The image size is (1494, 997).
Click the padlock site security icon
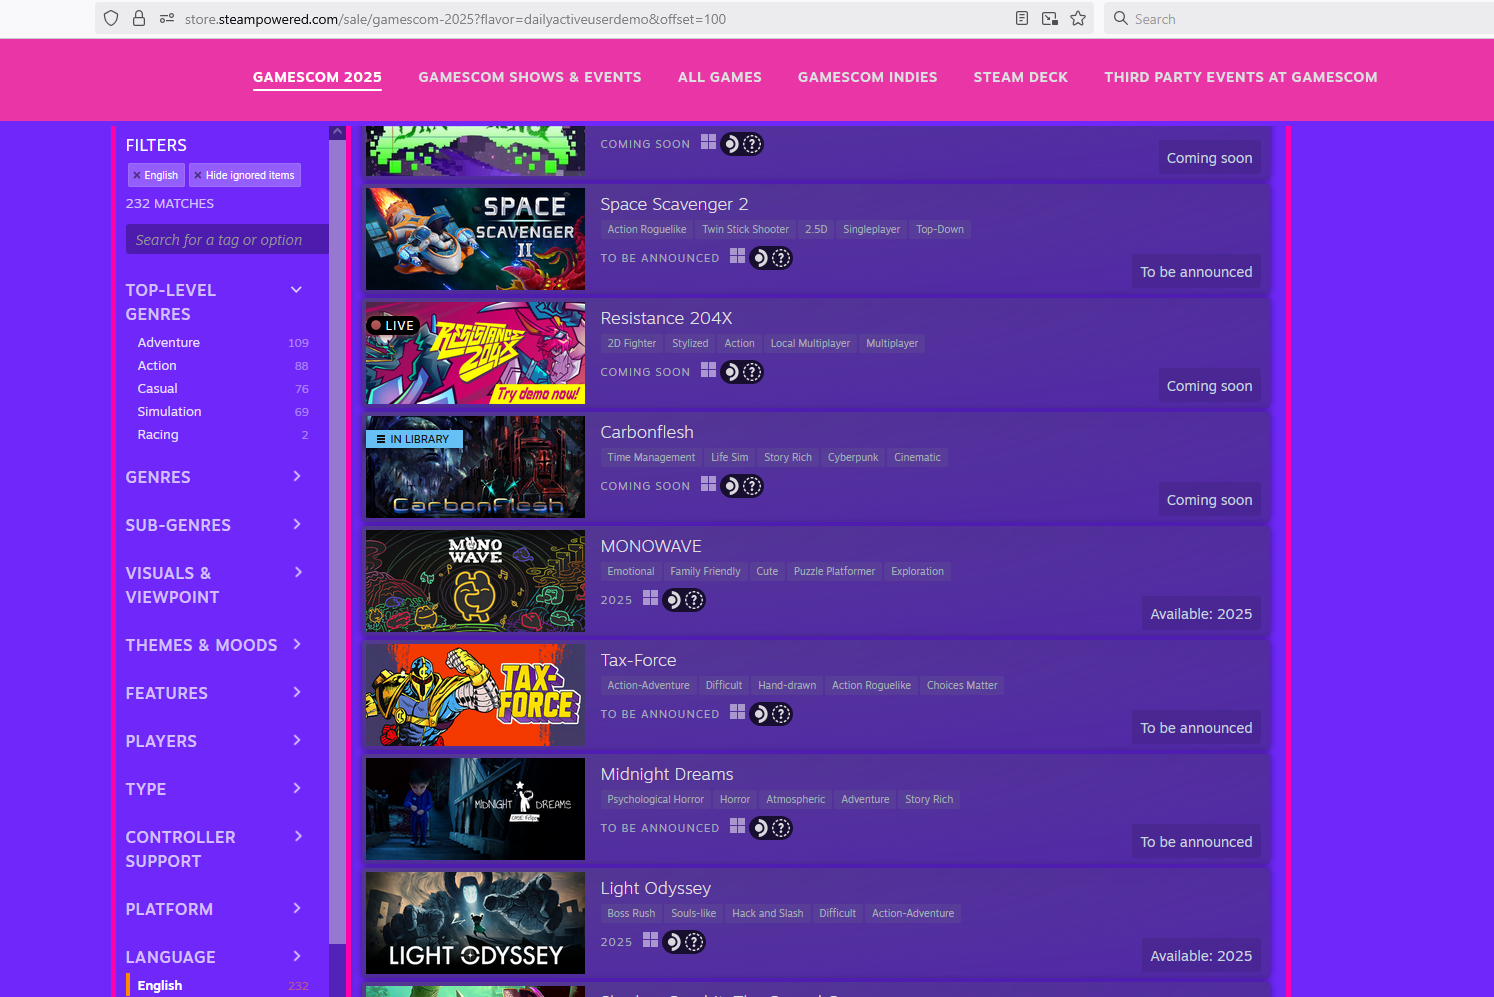click(x=139, y=19)
